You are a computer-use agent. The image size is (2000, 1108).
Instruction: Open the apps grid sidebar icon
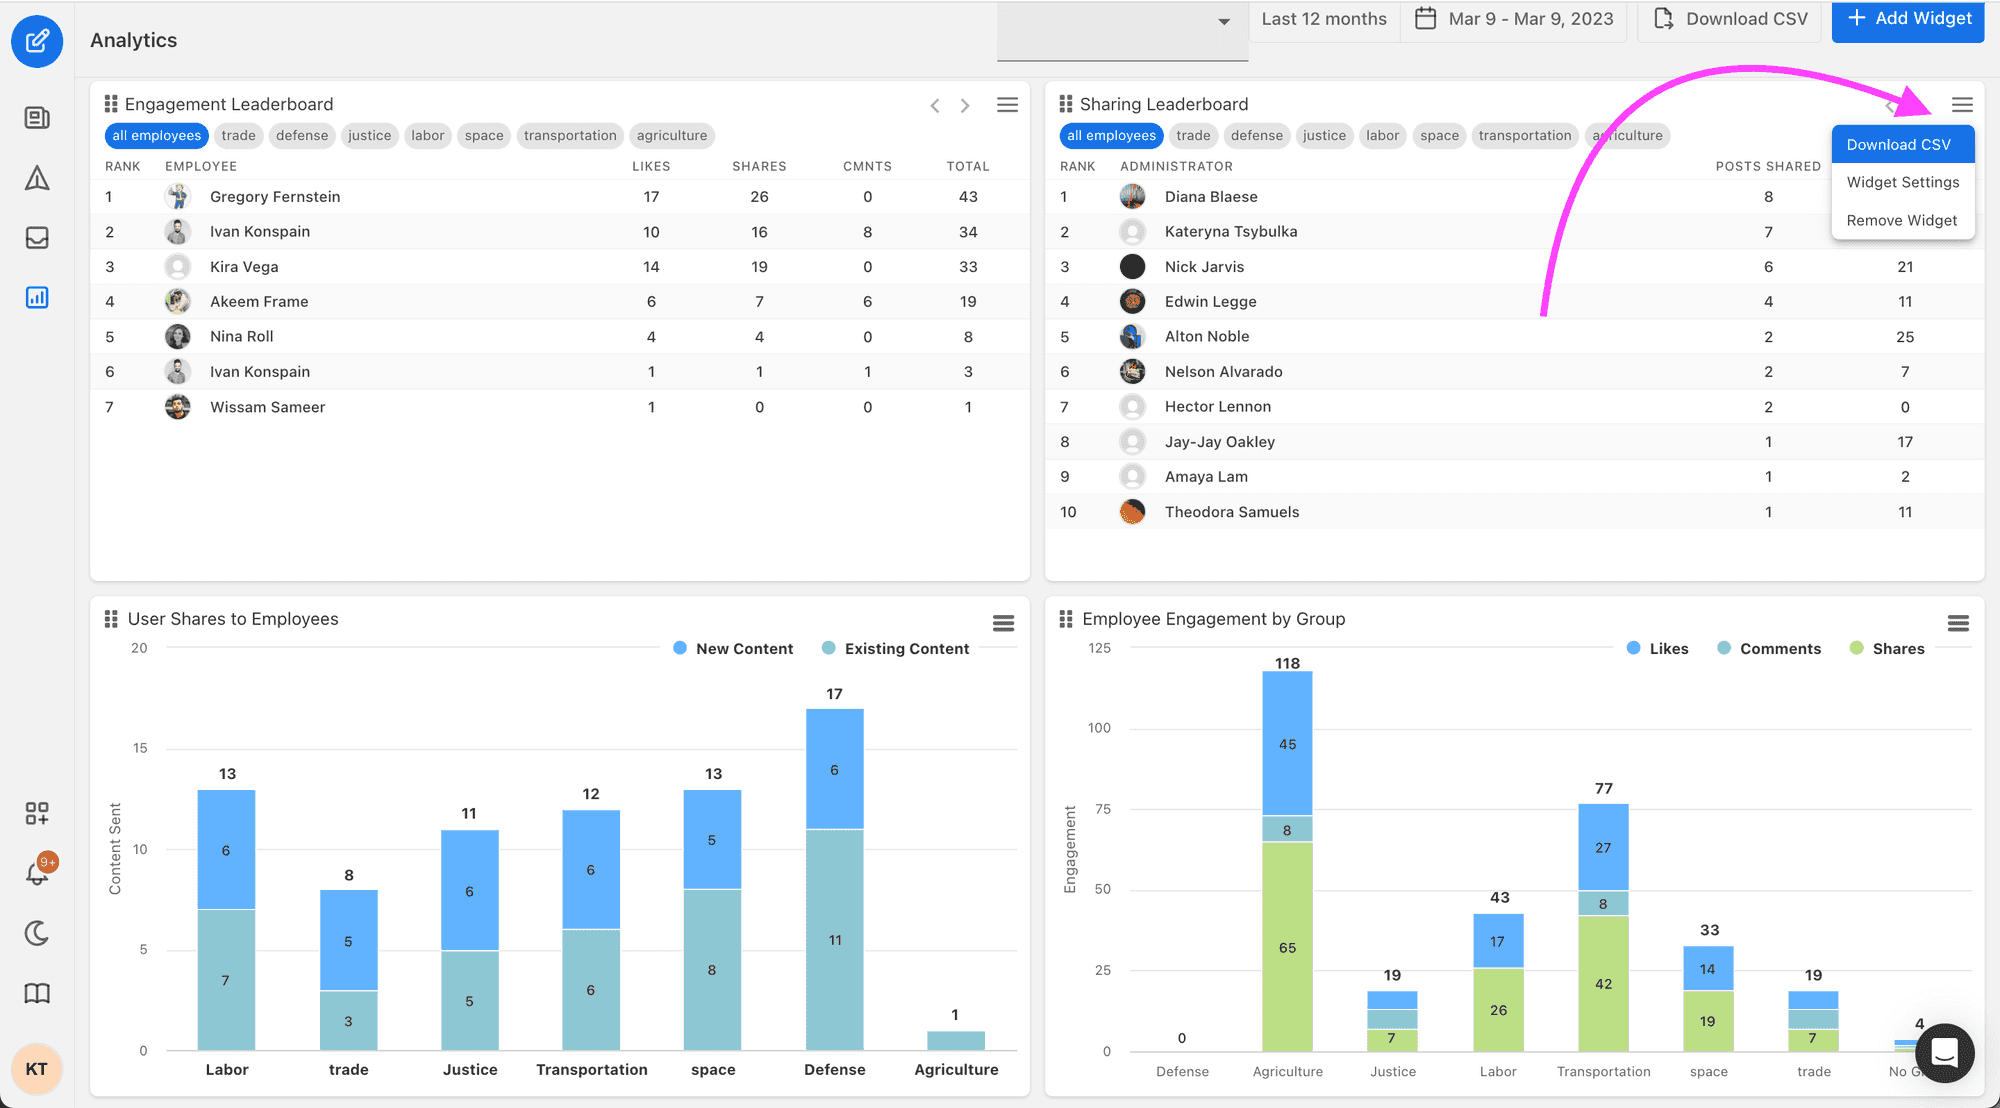click(x=37, y=813)
